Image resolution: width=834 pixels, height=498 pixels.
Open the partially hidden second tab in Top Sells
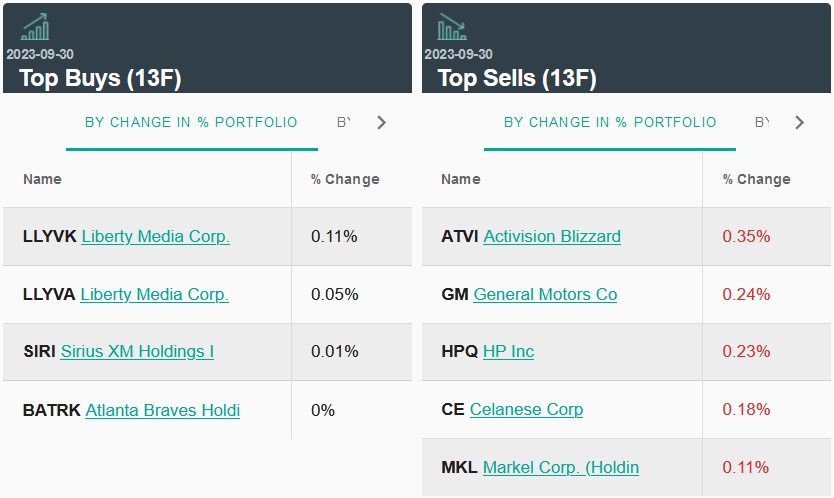point(762,123)
